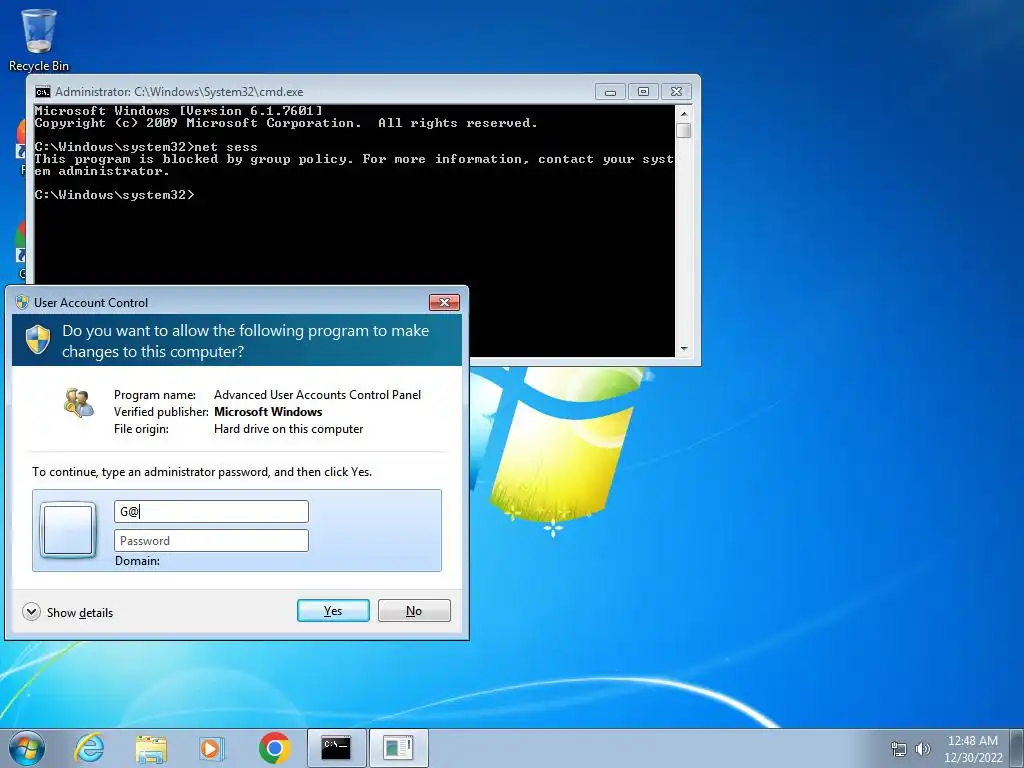Close the Administrator cmd.exe window
Screen dimensions: 1024x768
coord(676,92)
